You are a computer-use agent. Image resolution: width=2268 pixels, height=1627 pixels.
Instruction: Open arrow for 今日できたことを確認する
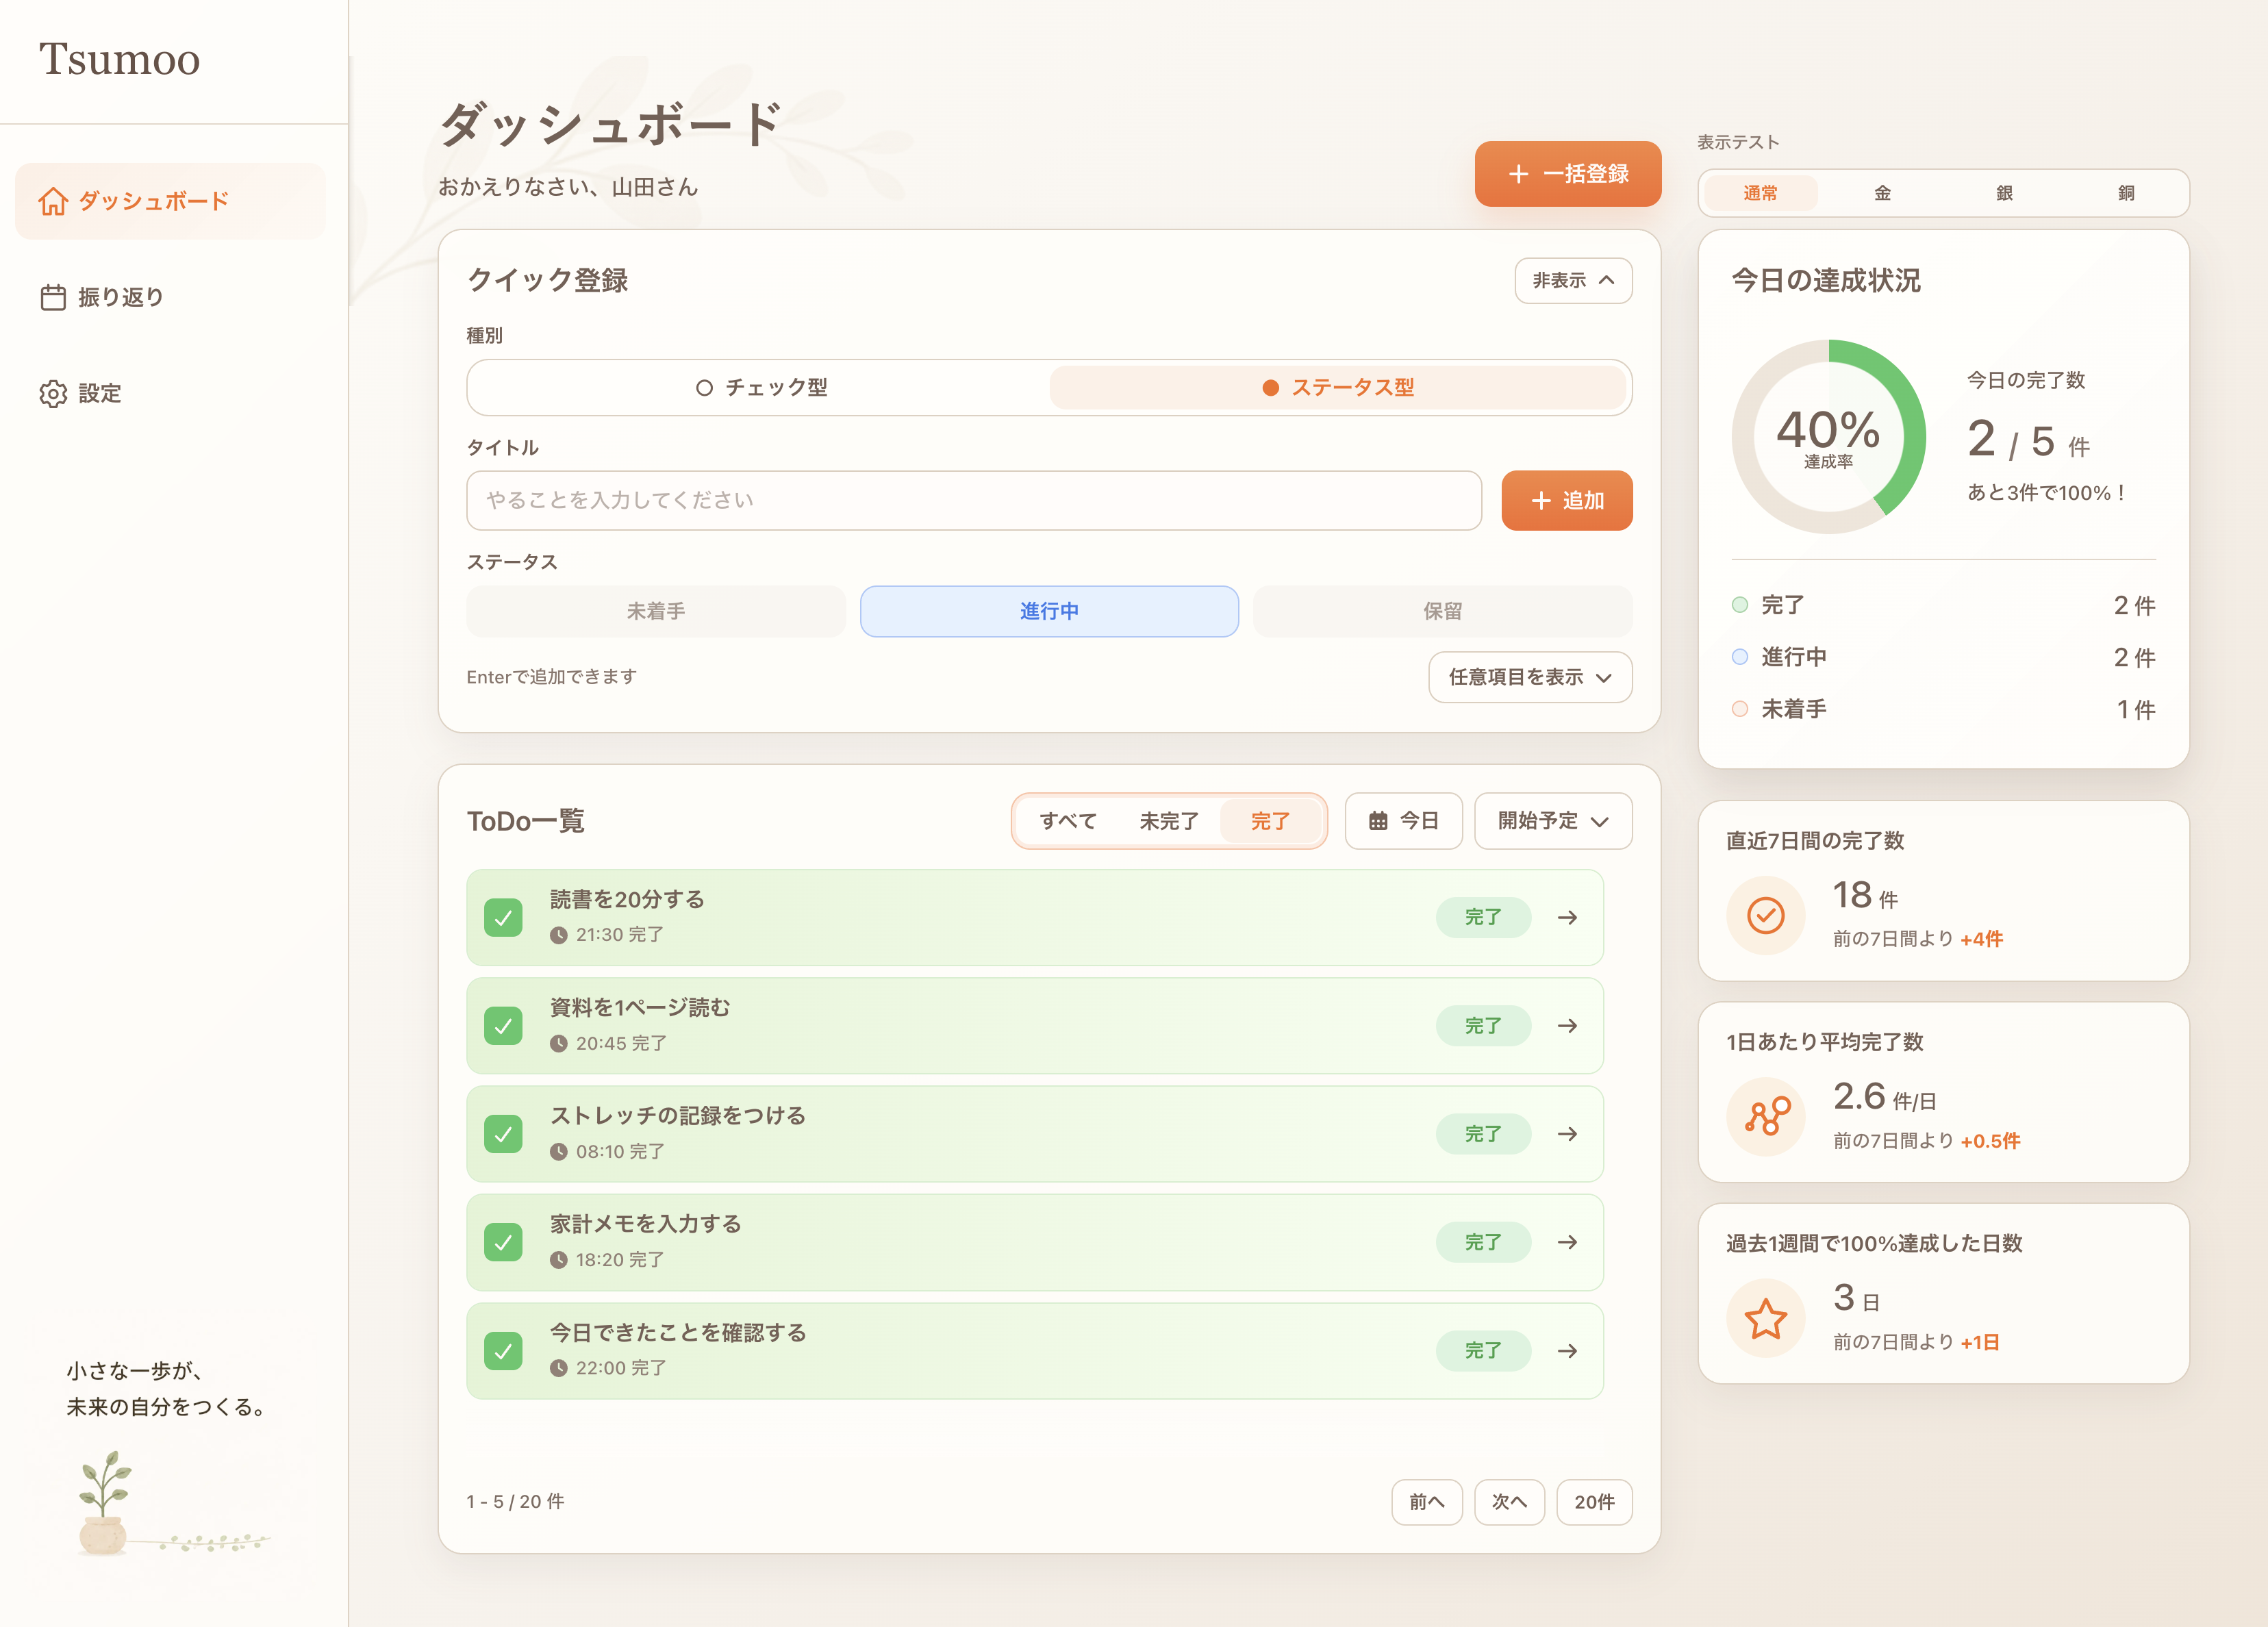[1567, 1351]
